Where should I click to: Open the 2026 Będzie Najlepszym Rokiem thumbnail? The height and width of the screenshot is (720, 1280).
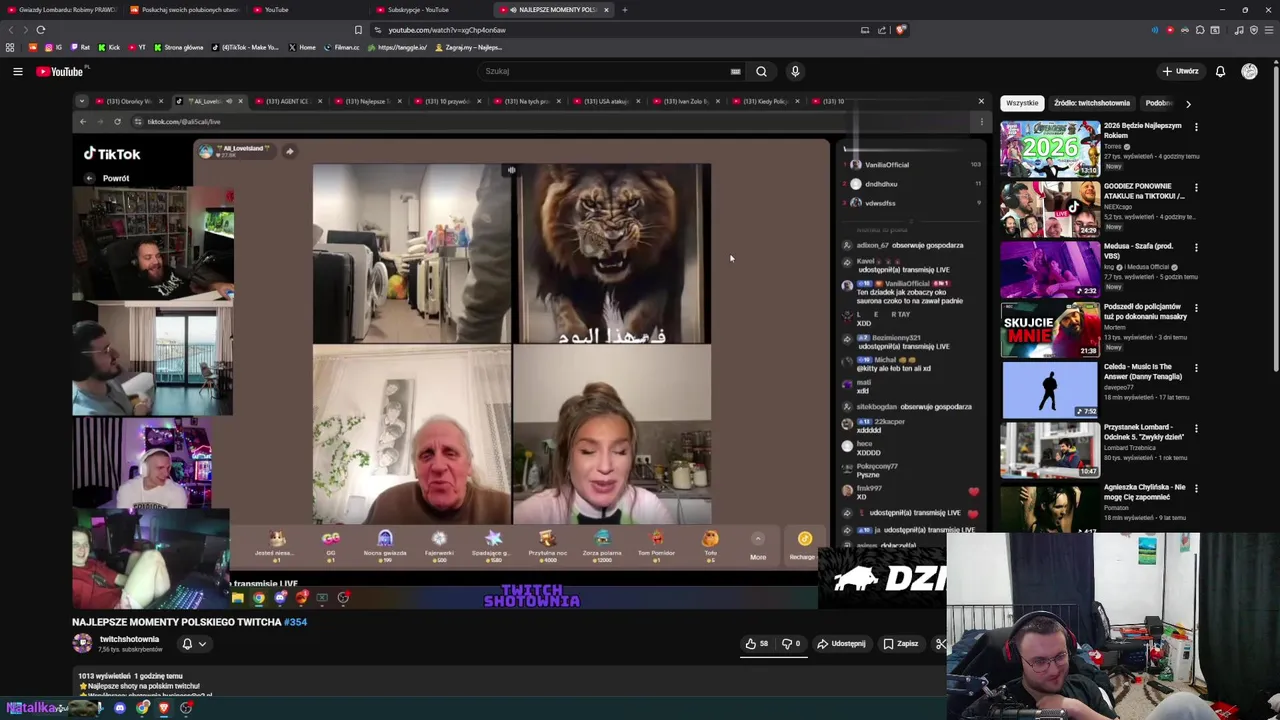(1050, 148)
